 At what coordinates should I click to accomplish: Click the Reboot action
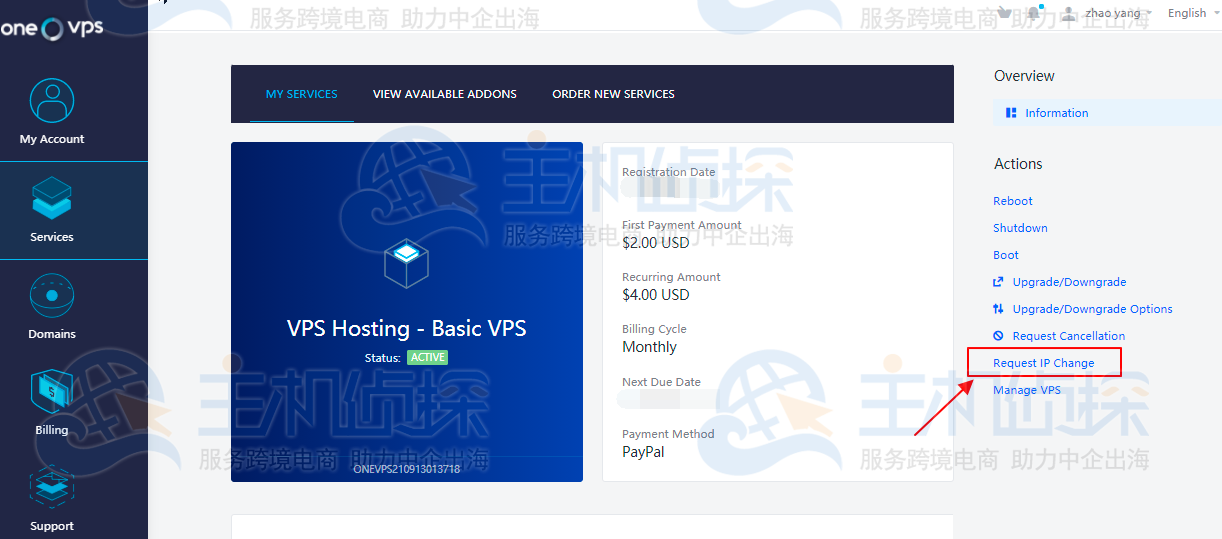tap(1013, 201)
